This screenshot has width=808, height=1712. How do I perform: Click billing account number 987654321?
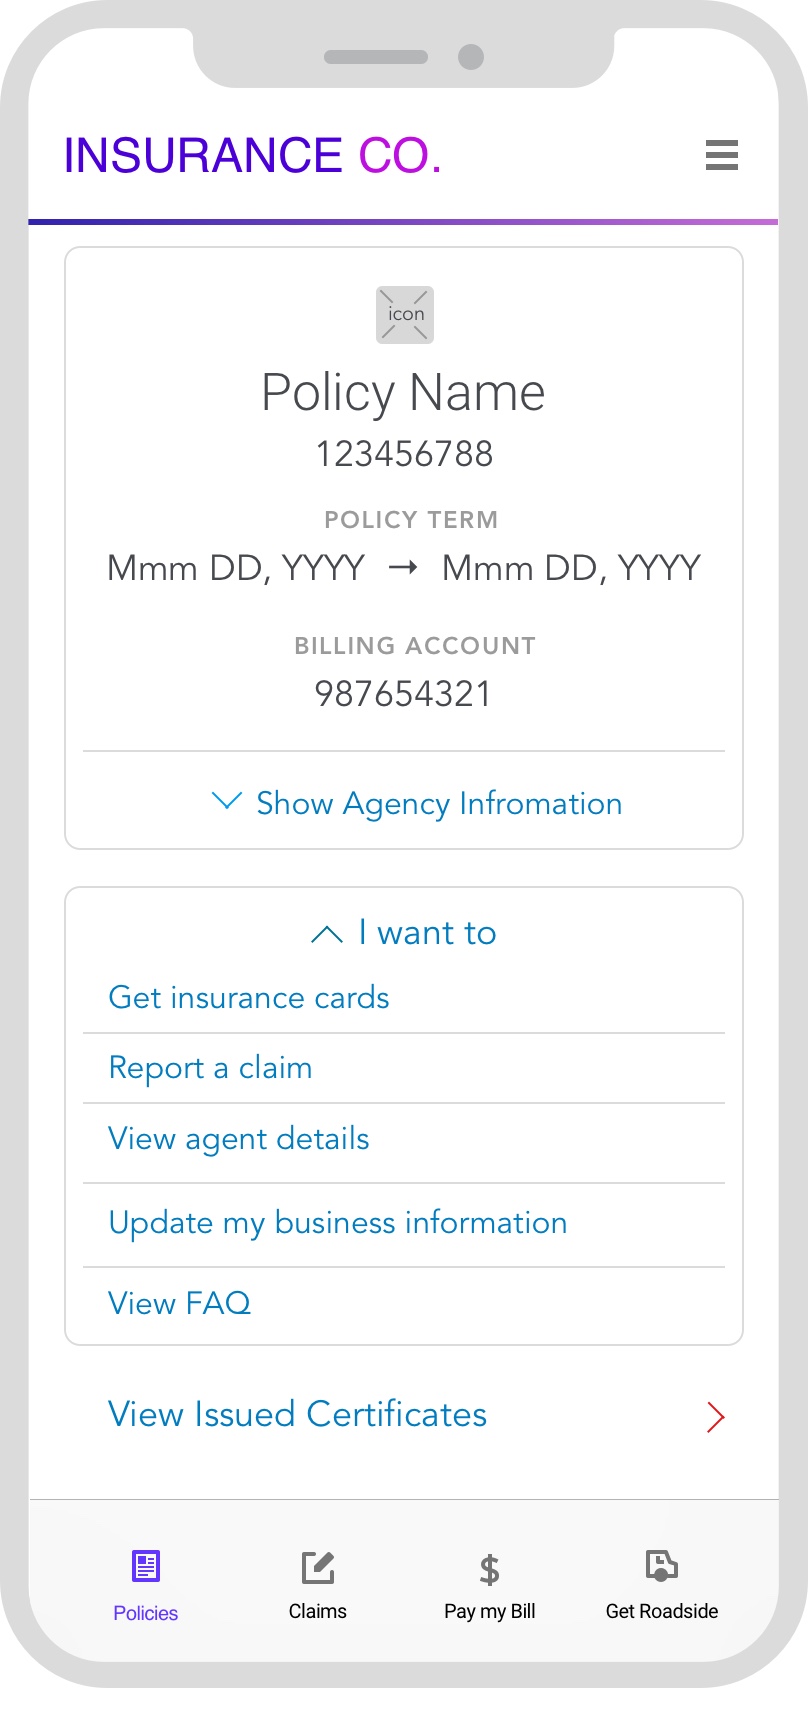click(x=403, y=694)
